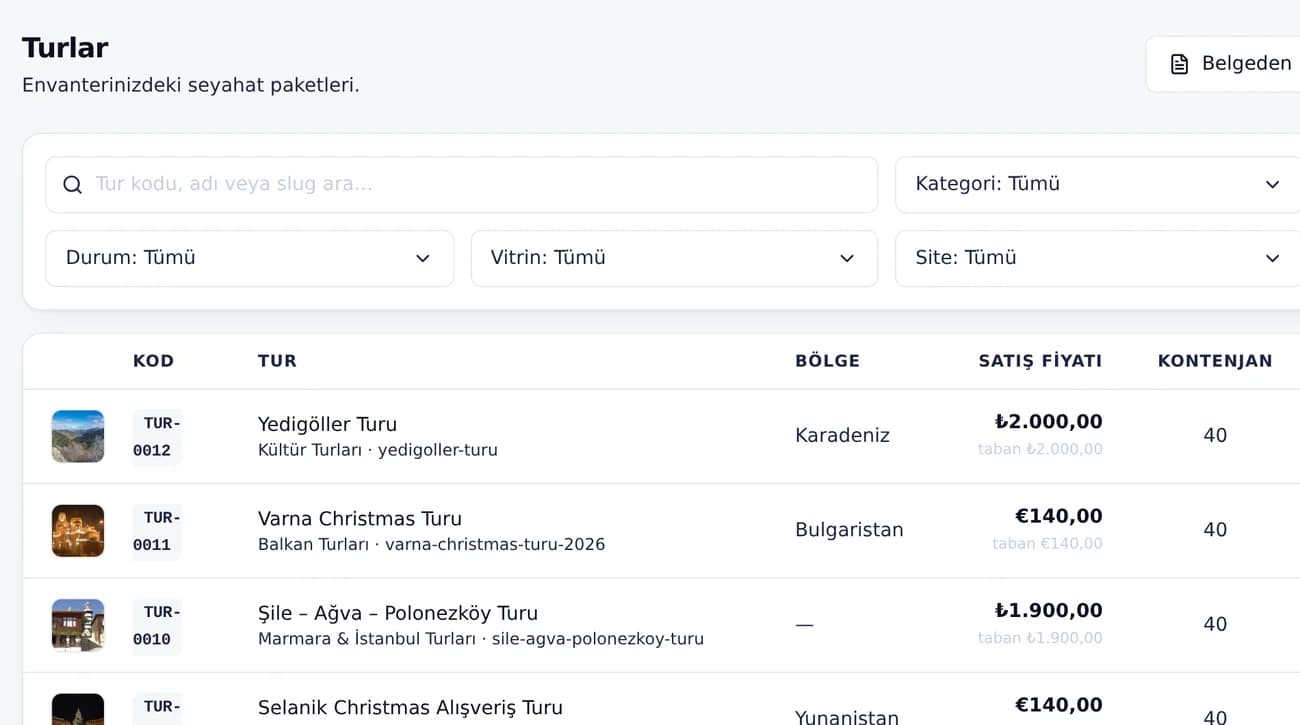Expand the Site: Tümü filter
Screen dimensions: 1300x725
1098,258
